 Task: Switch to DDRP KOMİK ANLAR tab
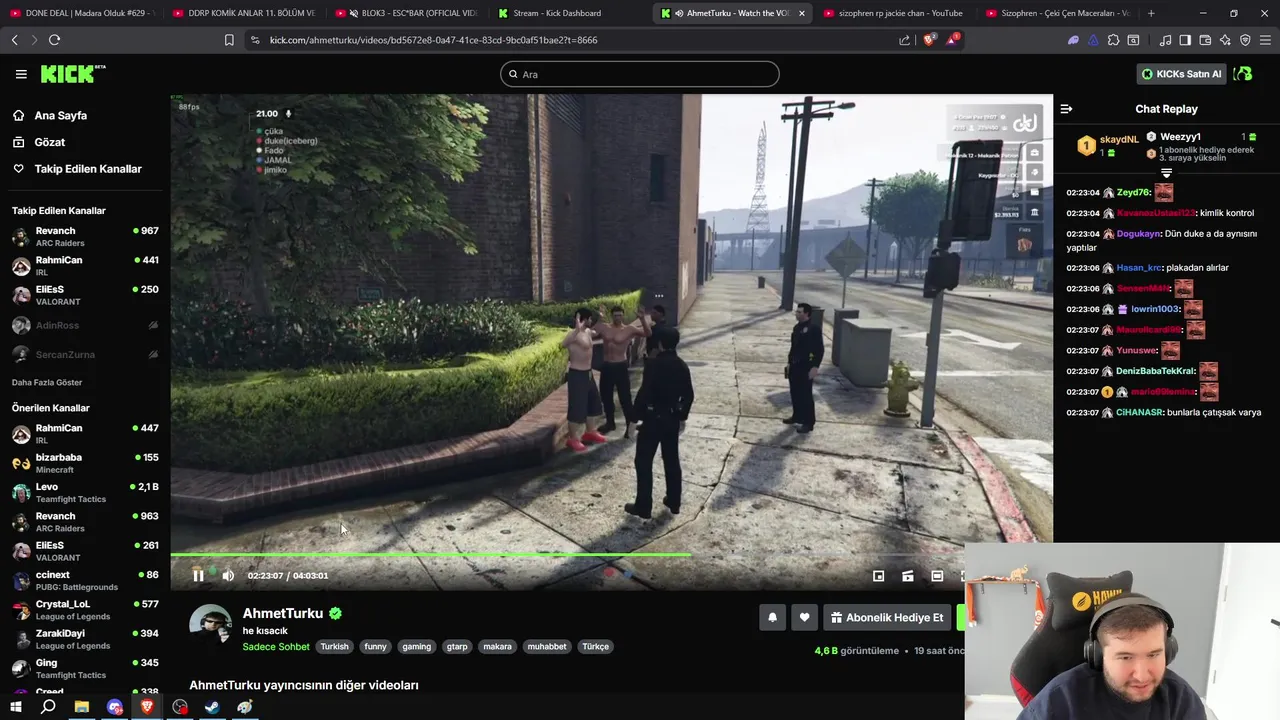tap(244, 13)
